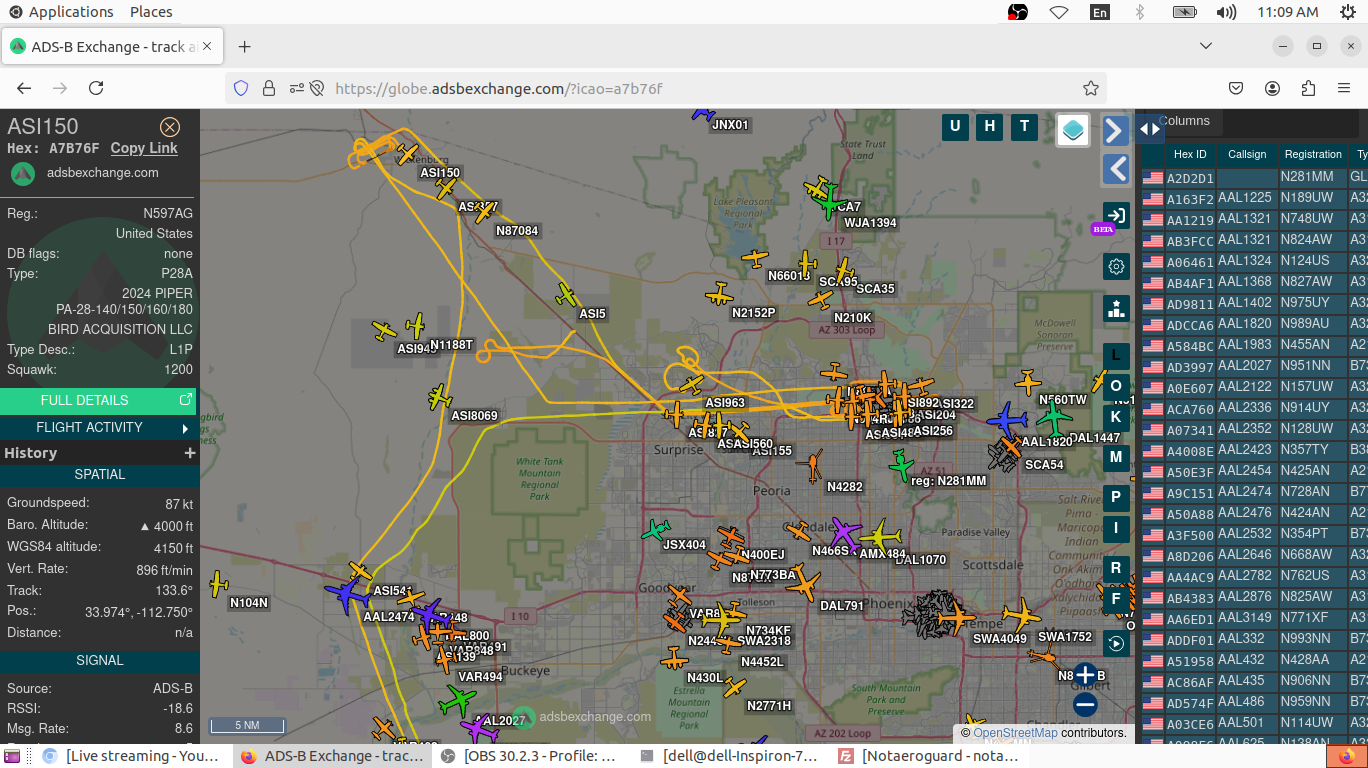Click the map scale bar labeled 5 NM

point(247,726)
